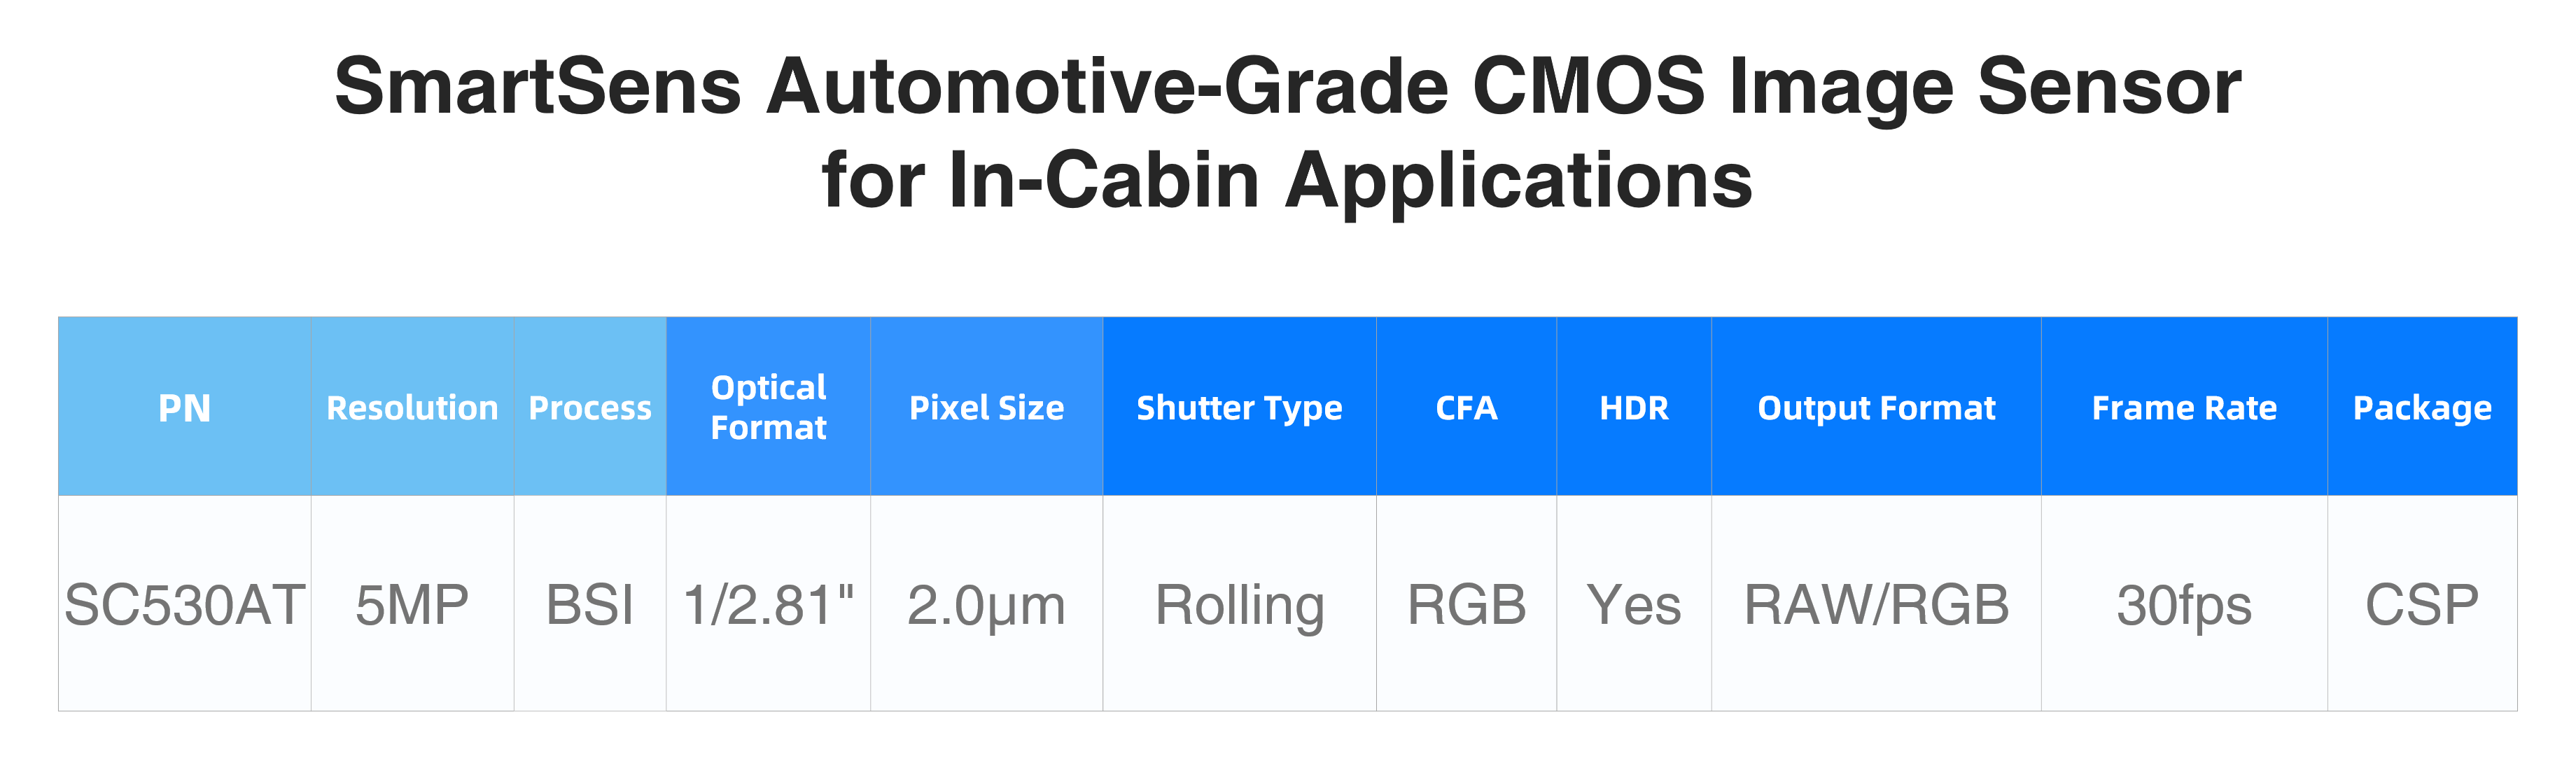This screenshot has width=2576, height=780.
Task: Select the Resolution column header
Action: click(412, 407)
